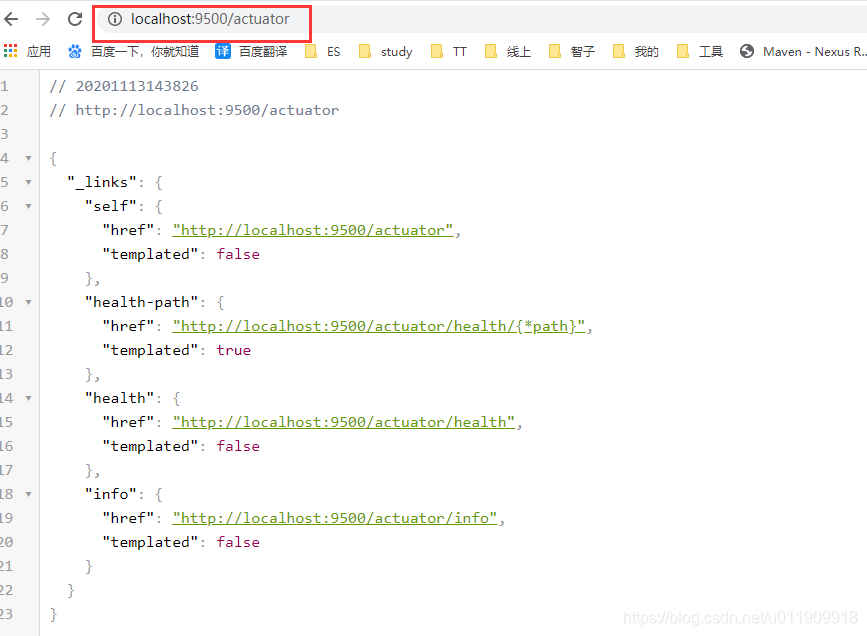View site information icon in address bar
Screen dimensions: 867x636
pyautogui.click(x=114, y=19)
